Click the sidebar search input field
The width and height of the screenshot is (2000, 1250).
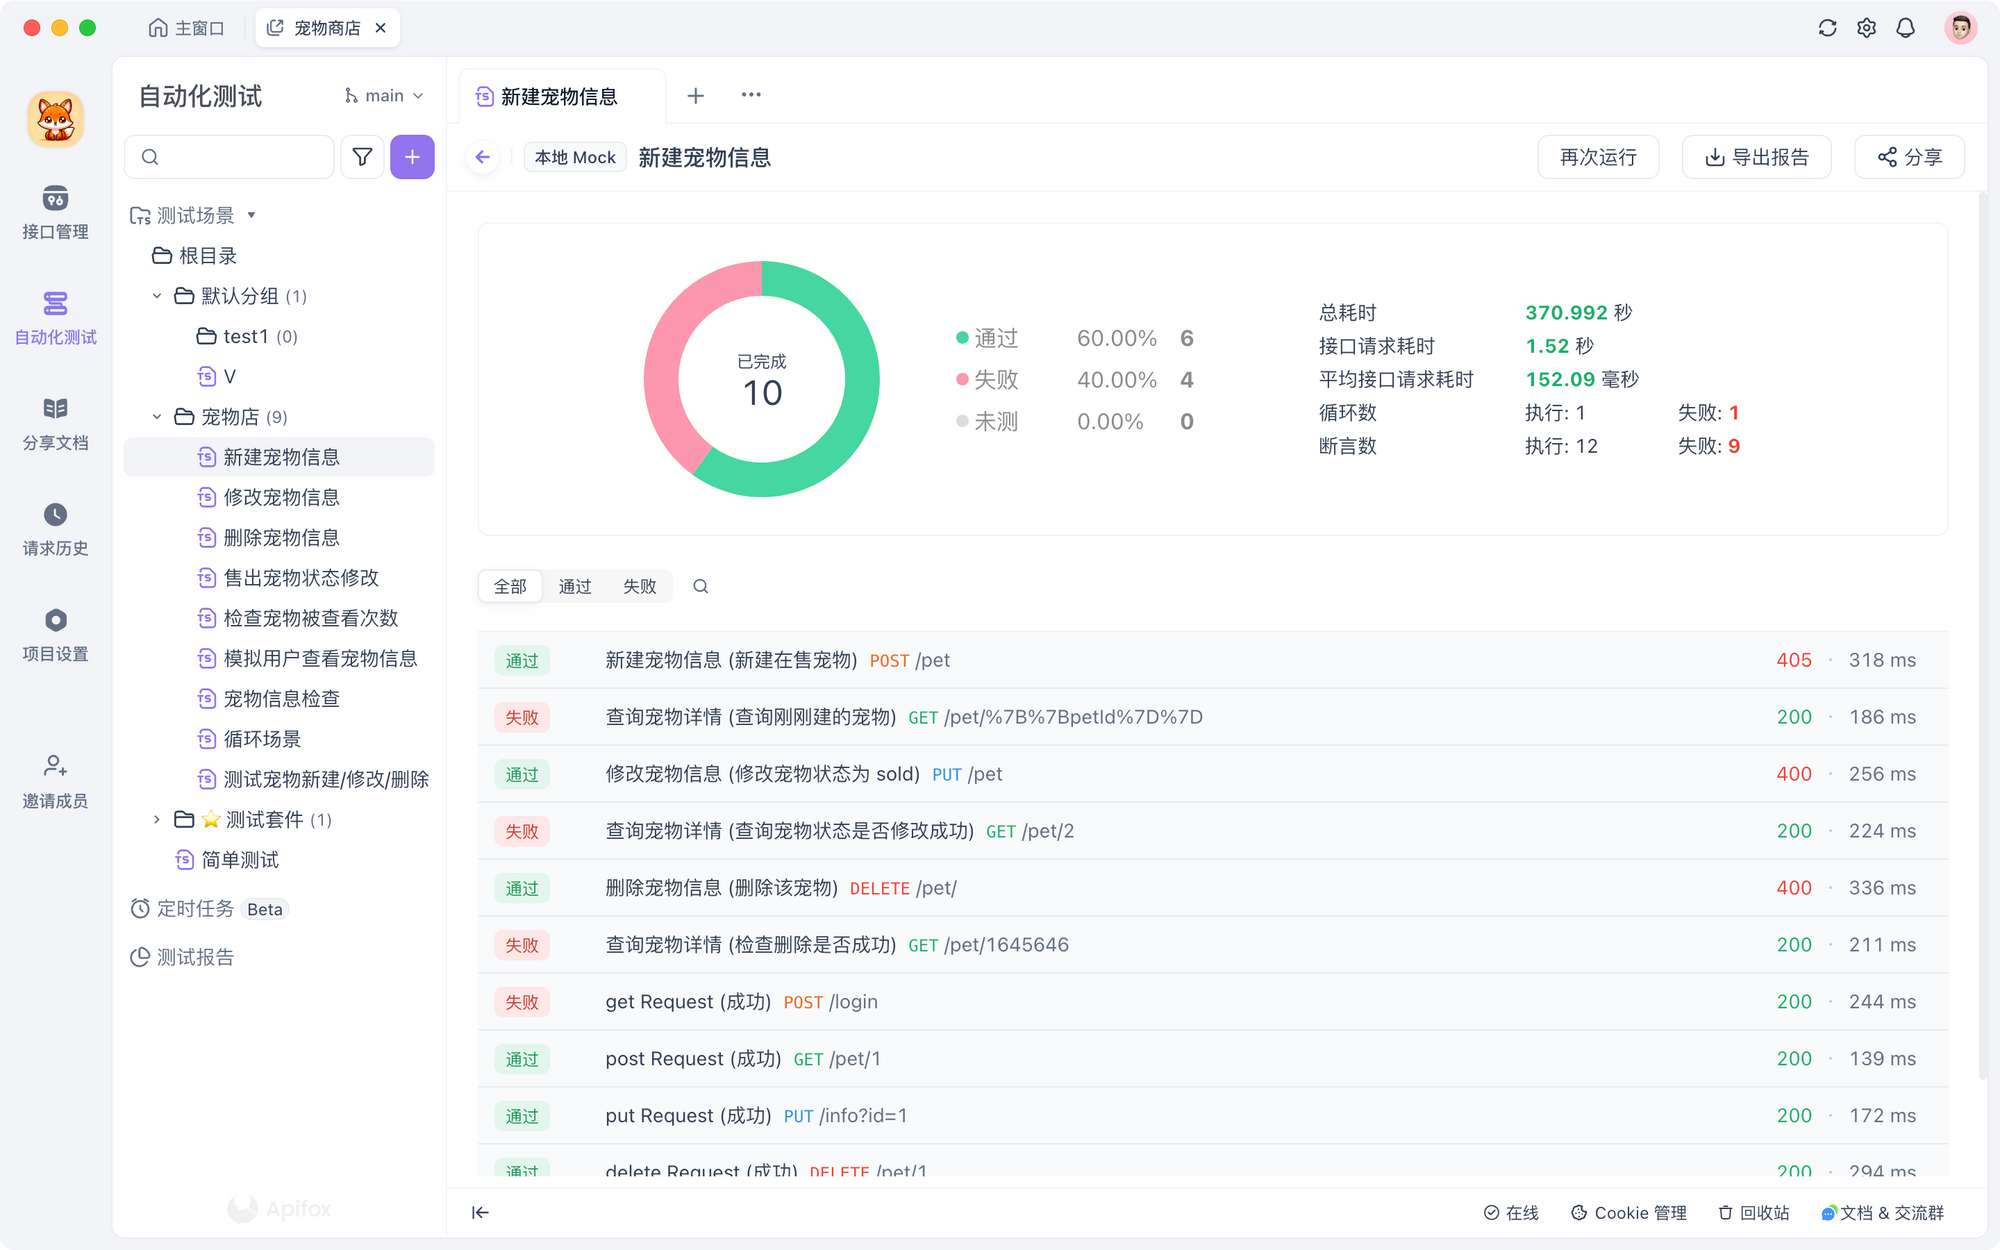click(x=240, y=157)
